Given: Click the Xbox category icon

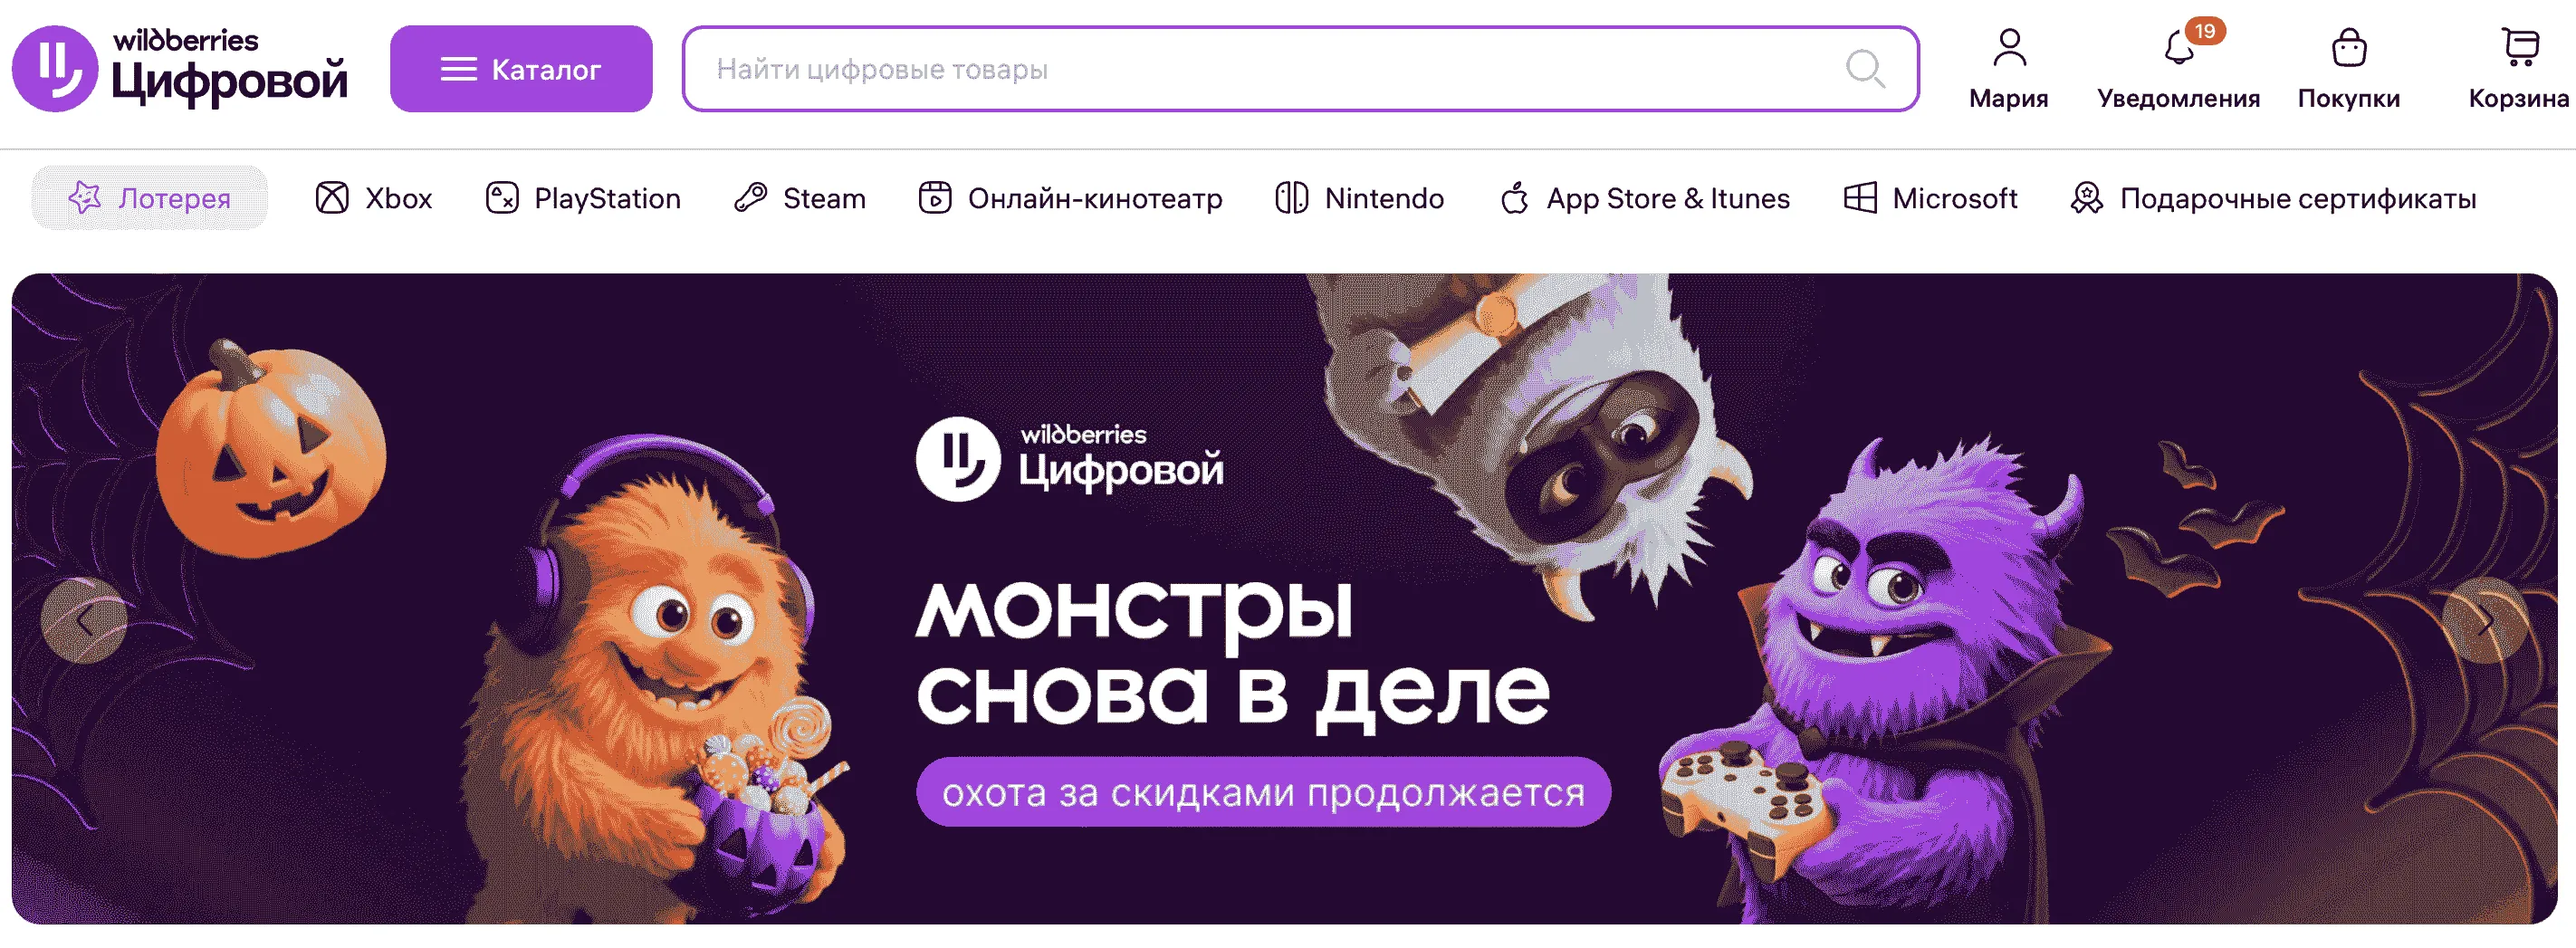Looking at the screenshot, I should 332,198.
